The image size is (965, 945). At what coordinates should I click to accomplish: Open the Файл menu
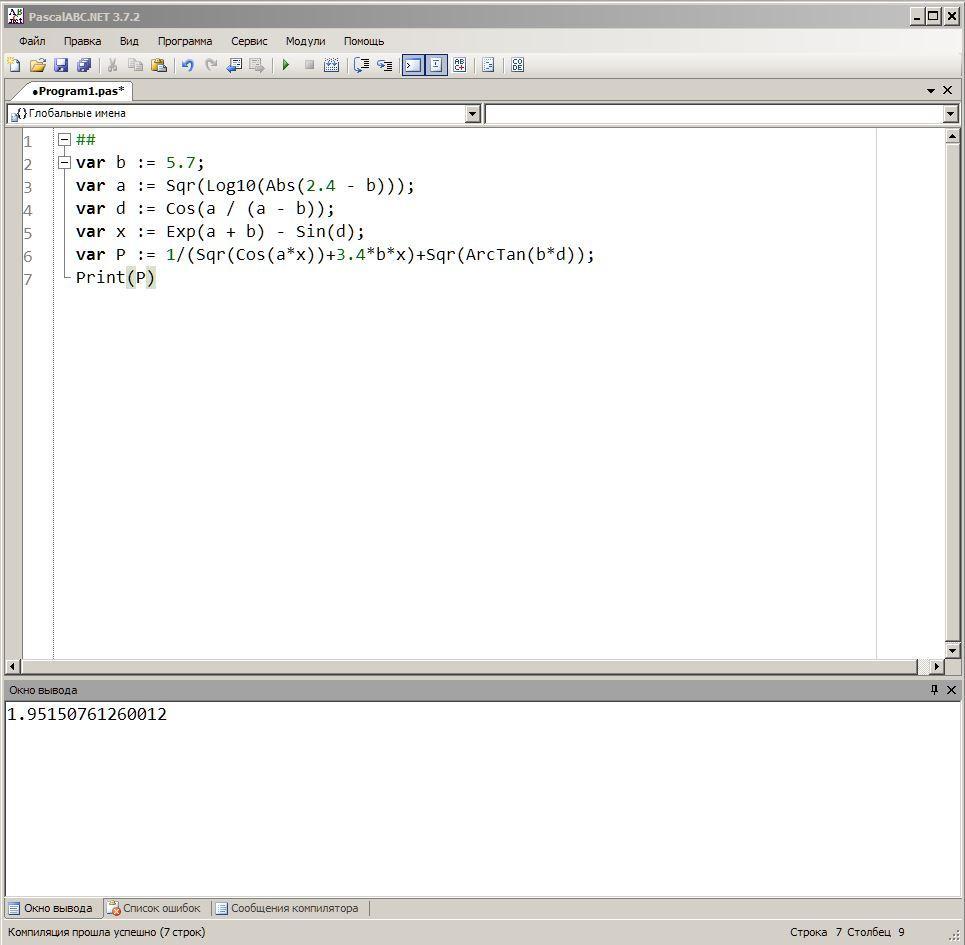32,41
